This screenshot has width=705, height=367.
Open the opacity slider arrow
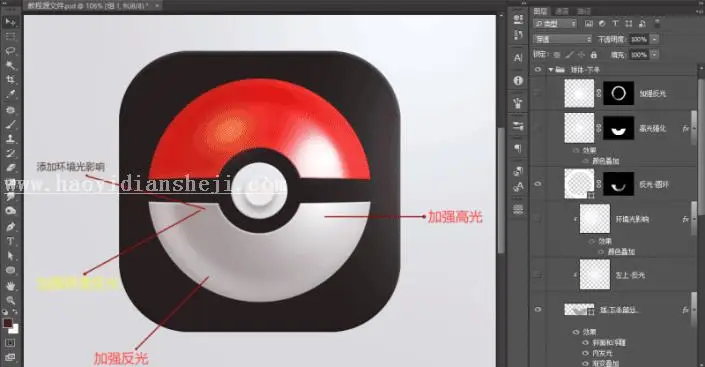[x=654, y=39]
